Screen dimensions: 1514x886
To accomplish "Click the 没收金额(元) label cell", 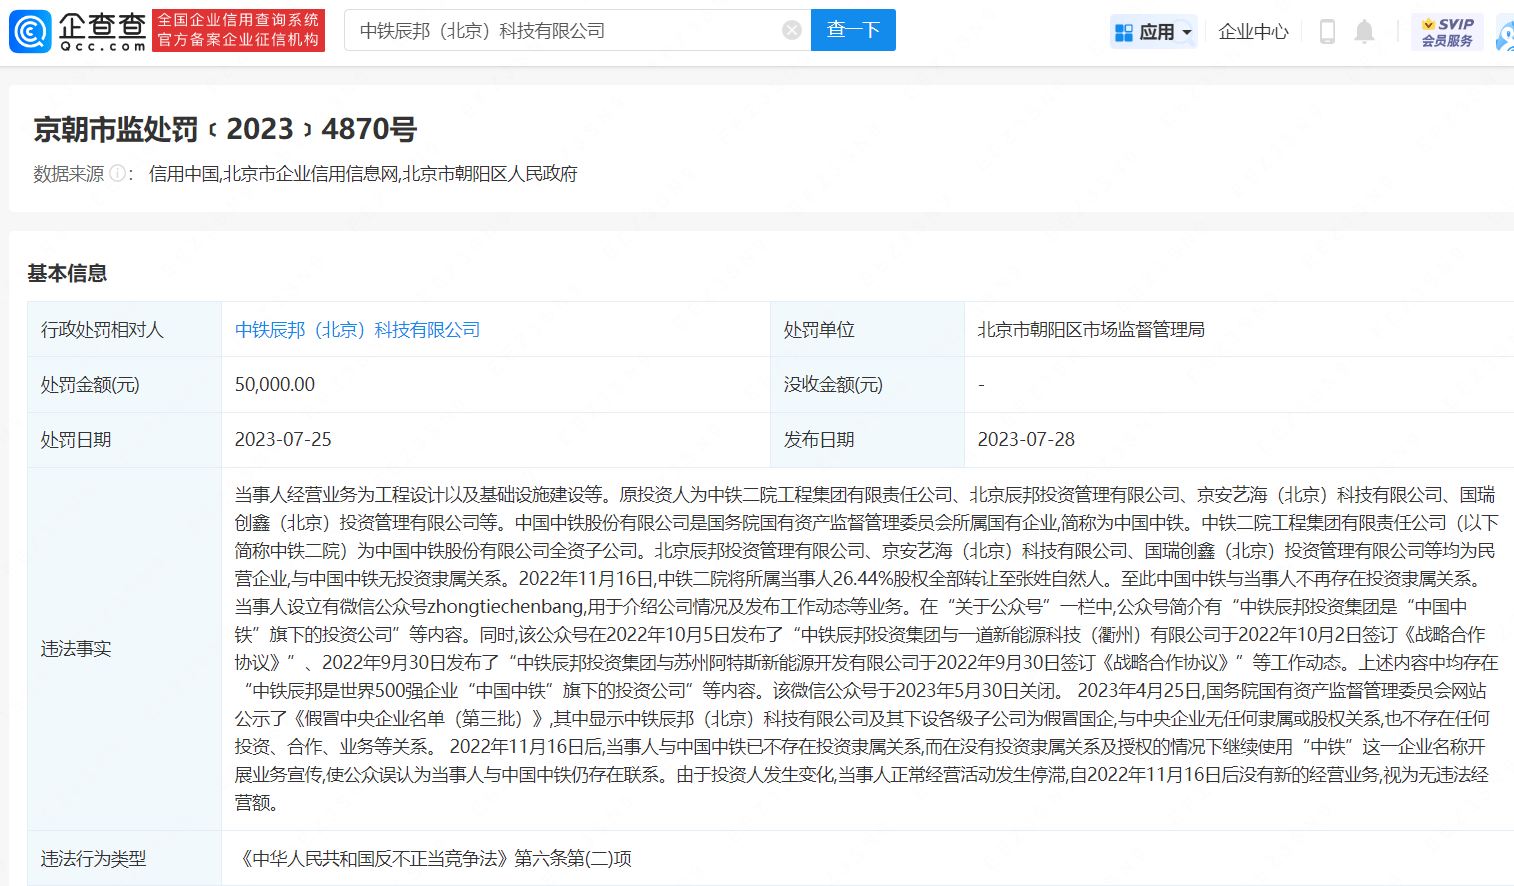I will (867, 385).
